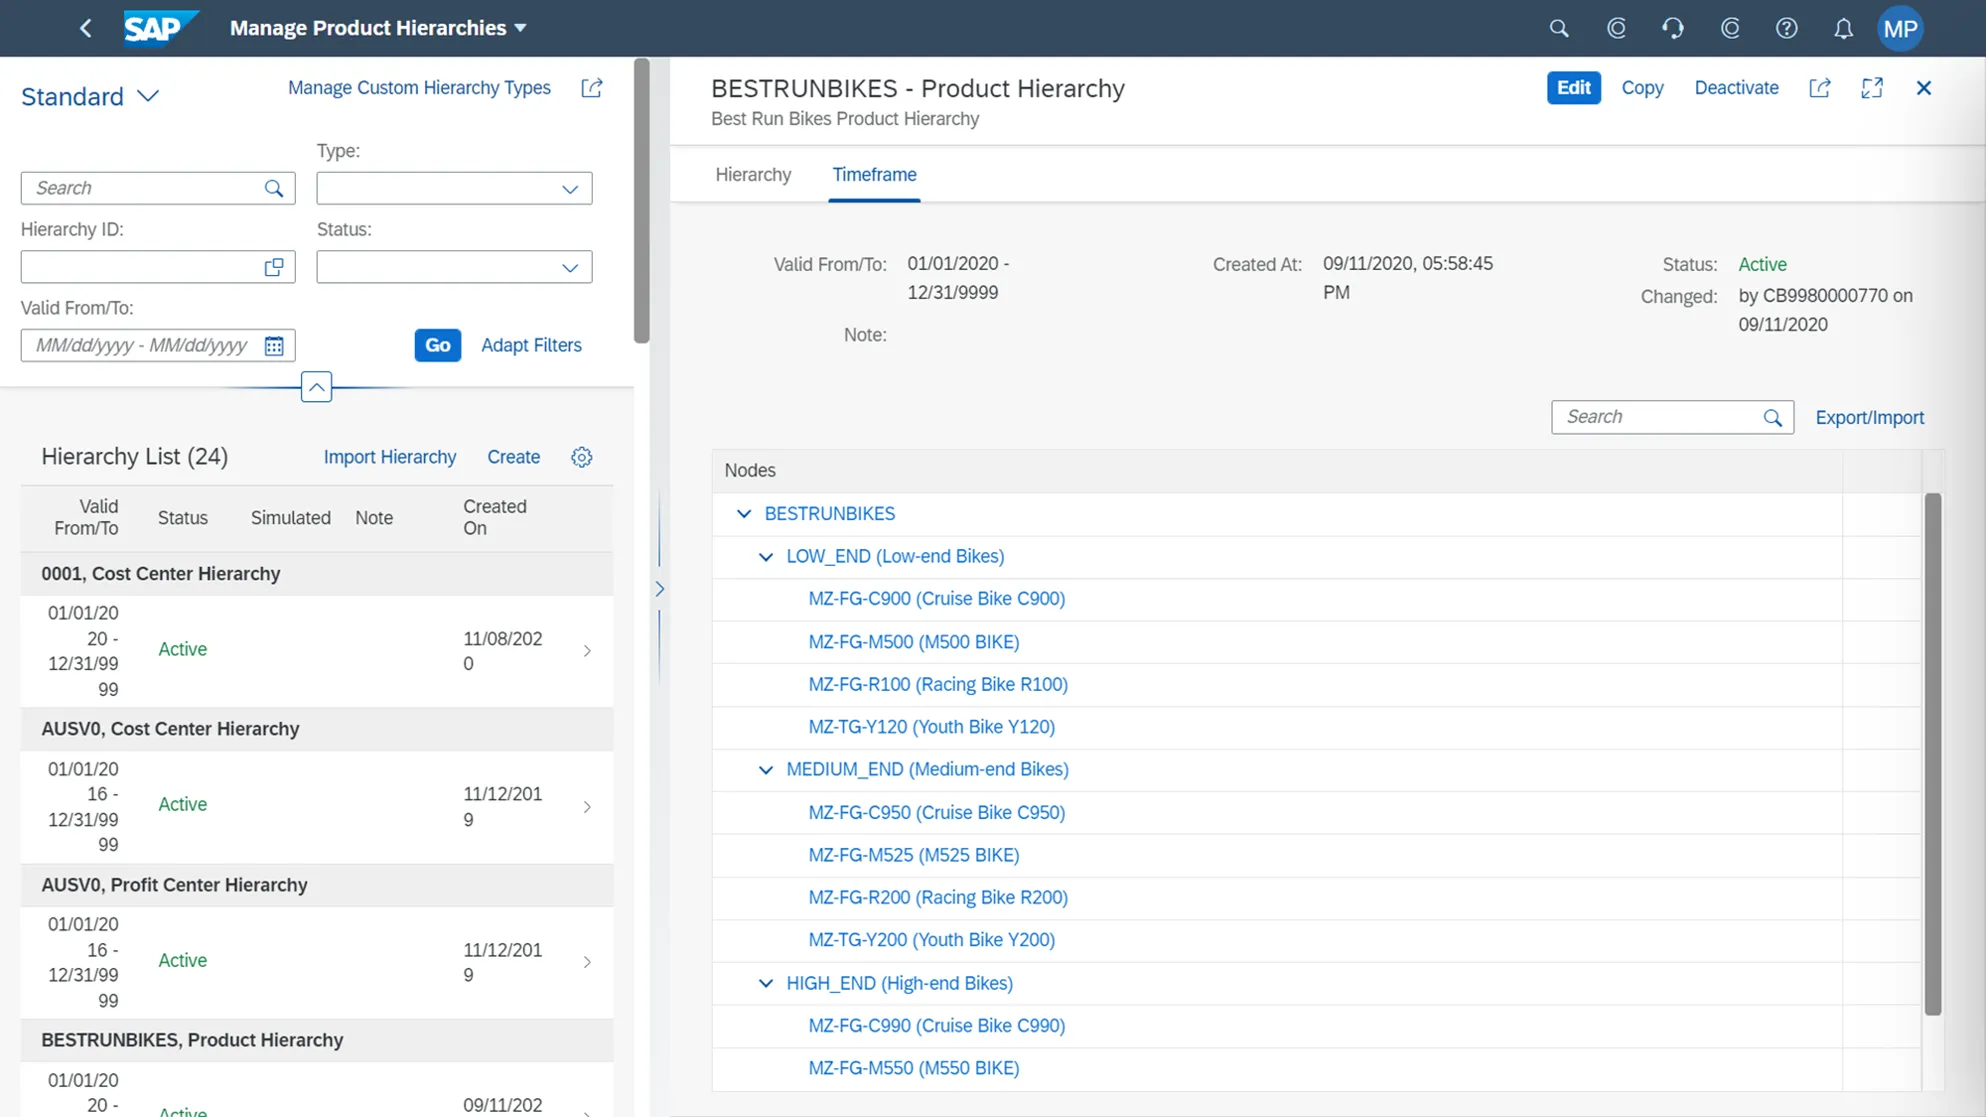The width and height of the screenshot is (1986, 1117).
Task: Click the Nodes table vertical scrollbar
Action: click(x=1932, y=754)
